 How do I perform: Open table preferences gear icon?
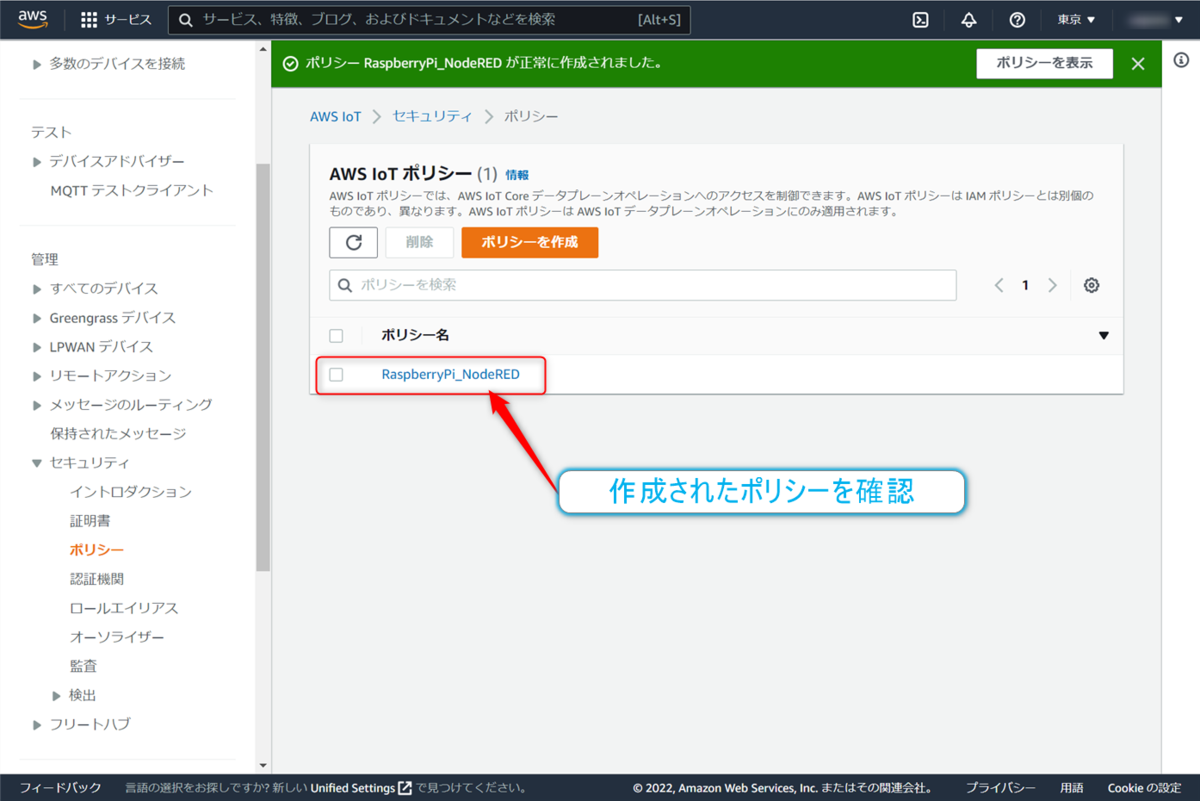[x=1092, y=285]
